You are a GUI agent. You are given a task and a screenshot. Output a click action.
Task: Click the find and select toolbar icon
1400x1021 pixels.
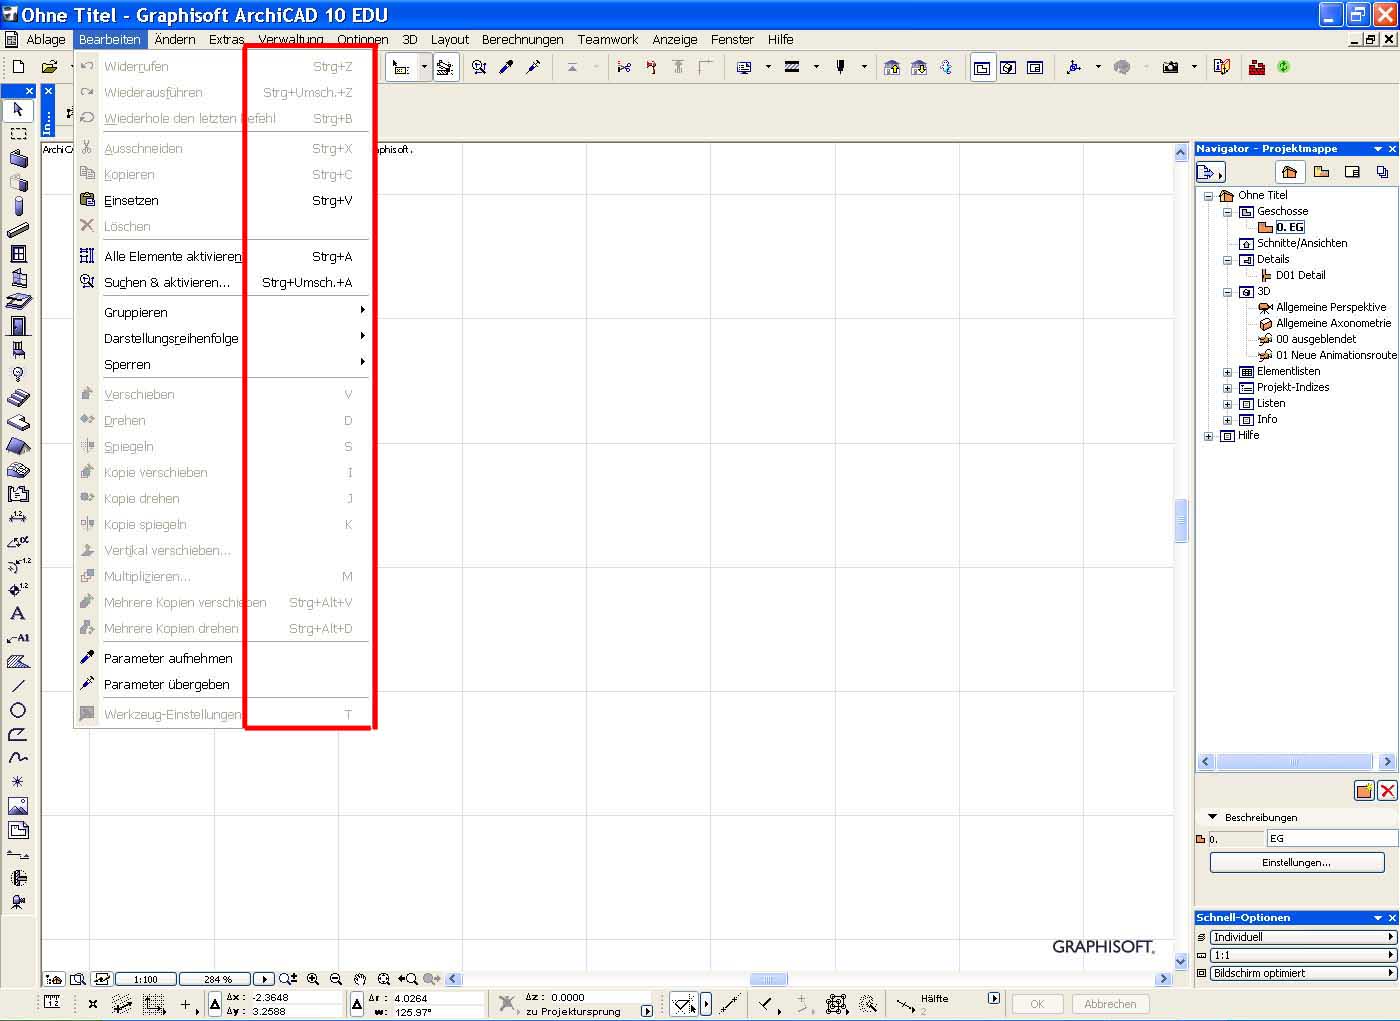pyautogui.click(x=479, y=67)
